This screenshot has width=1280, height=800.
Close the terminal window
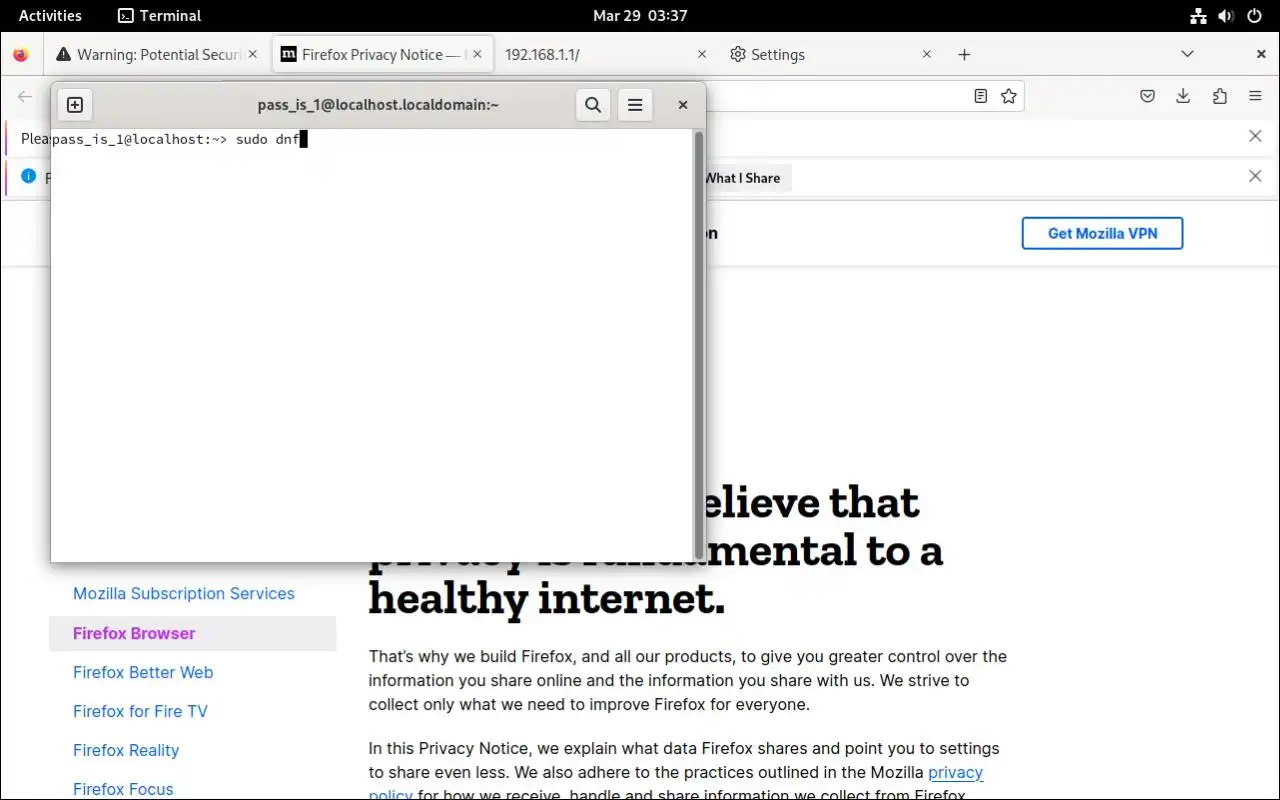pyautogui.click(x=683, y=105)
